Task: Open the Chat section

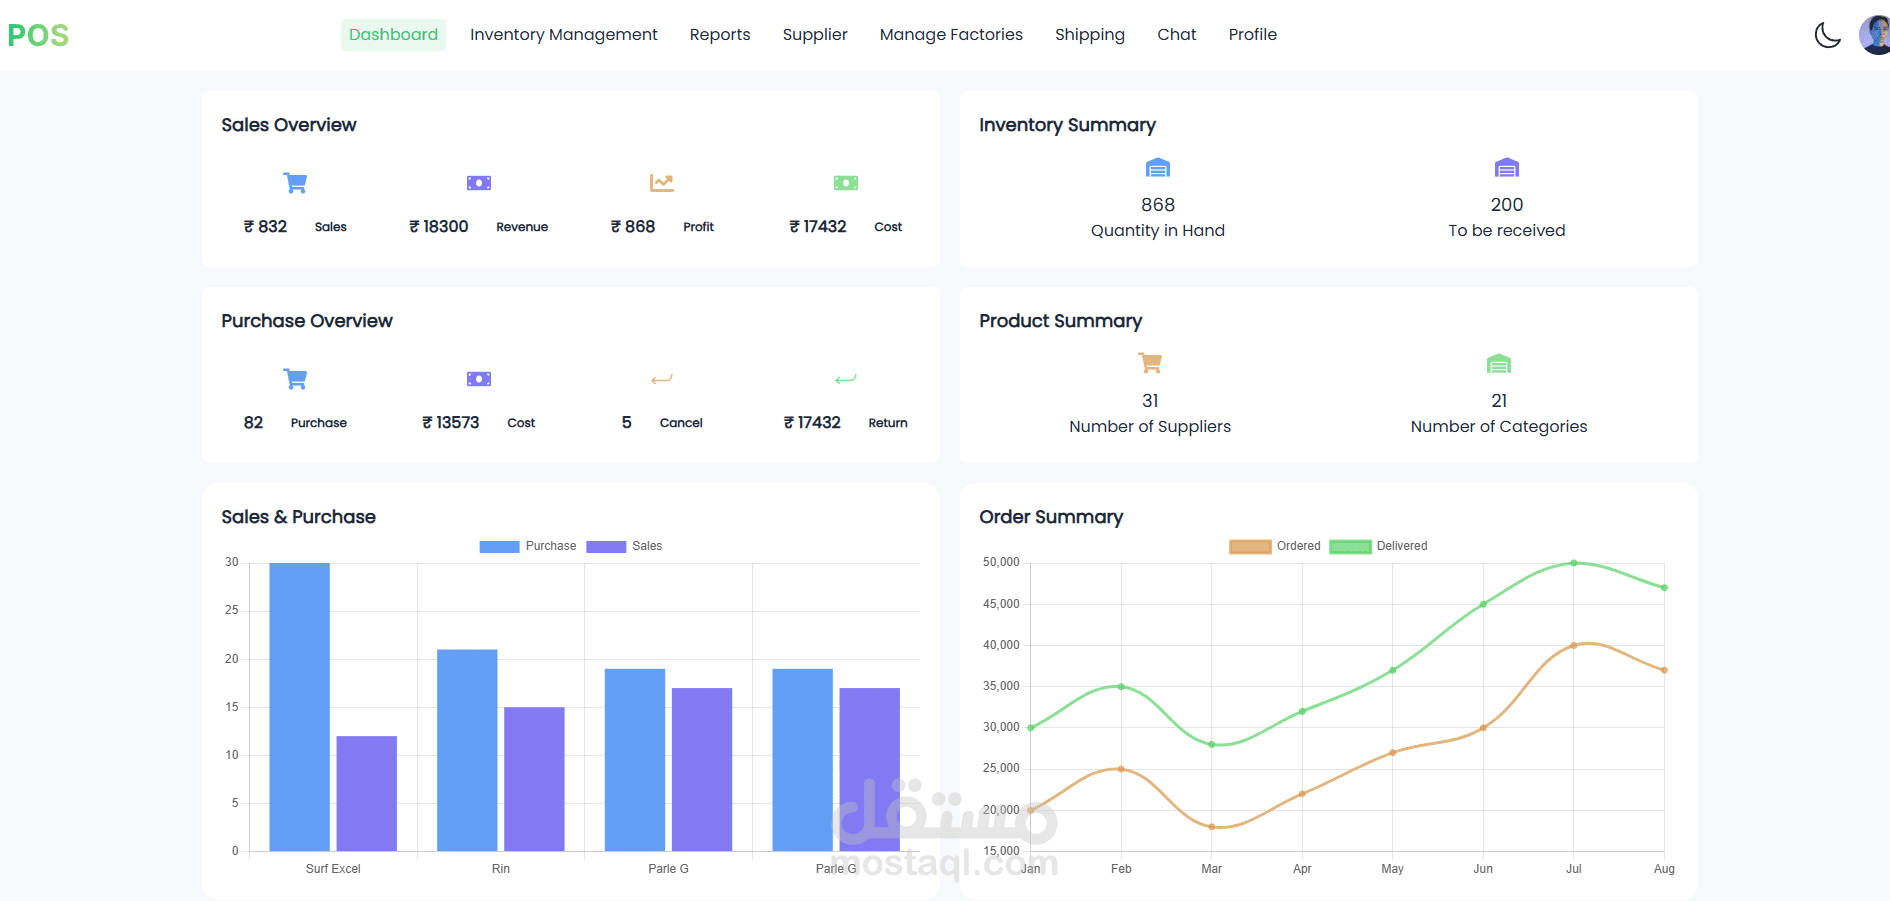Action: point(1177,34)
